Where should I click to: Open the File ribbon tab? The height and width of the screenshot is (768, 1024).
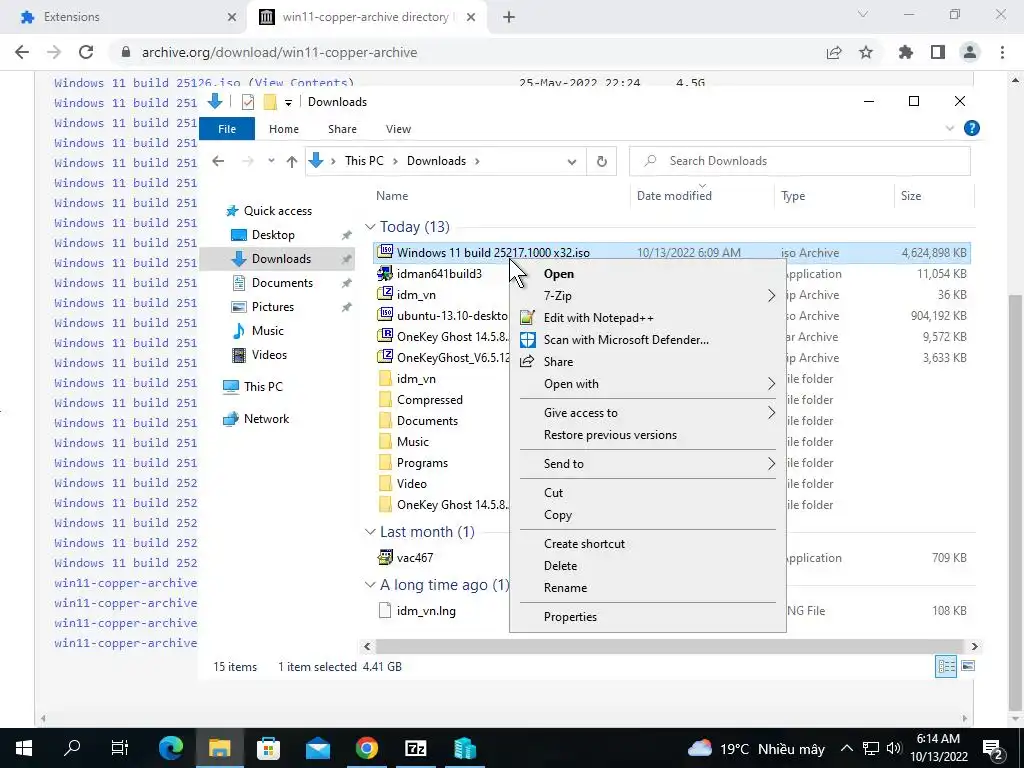227,129
